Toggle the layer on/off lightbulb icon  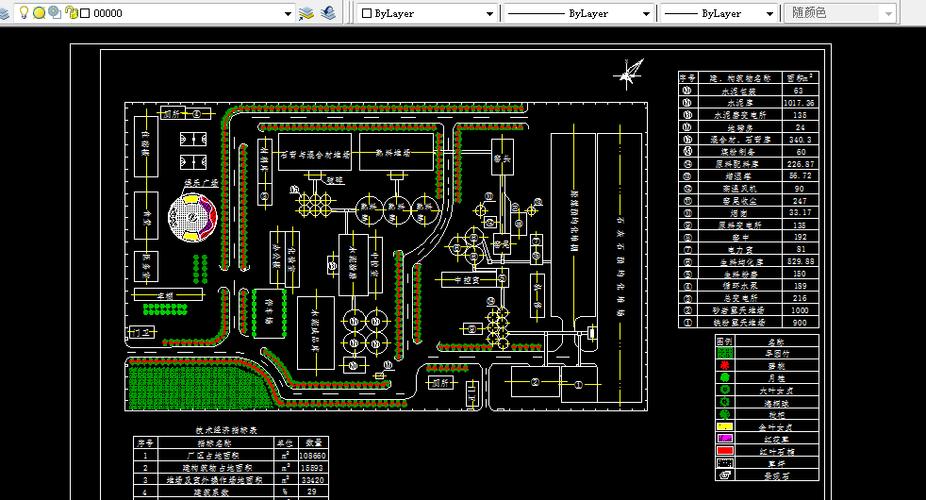pos(24,13)
